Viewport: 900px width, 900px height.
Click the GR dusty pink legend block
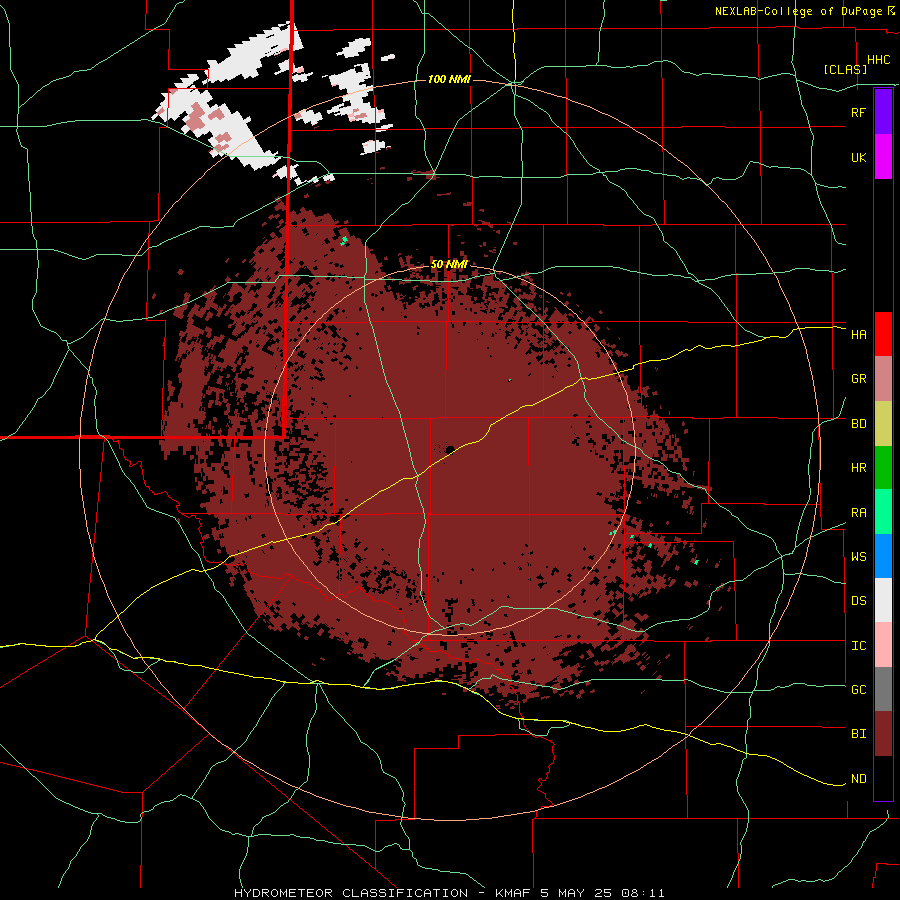pos(883,378)
